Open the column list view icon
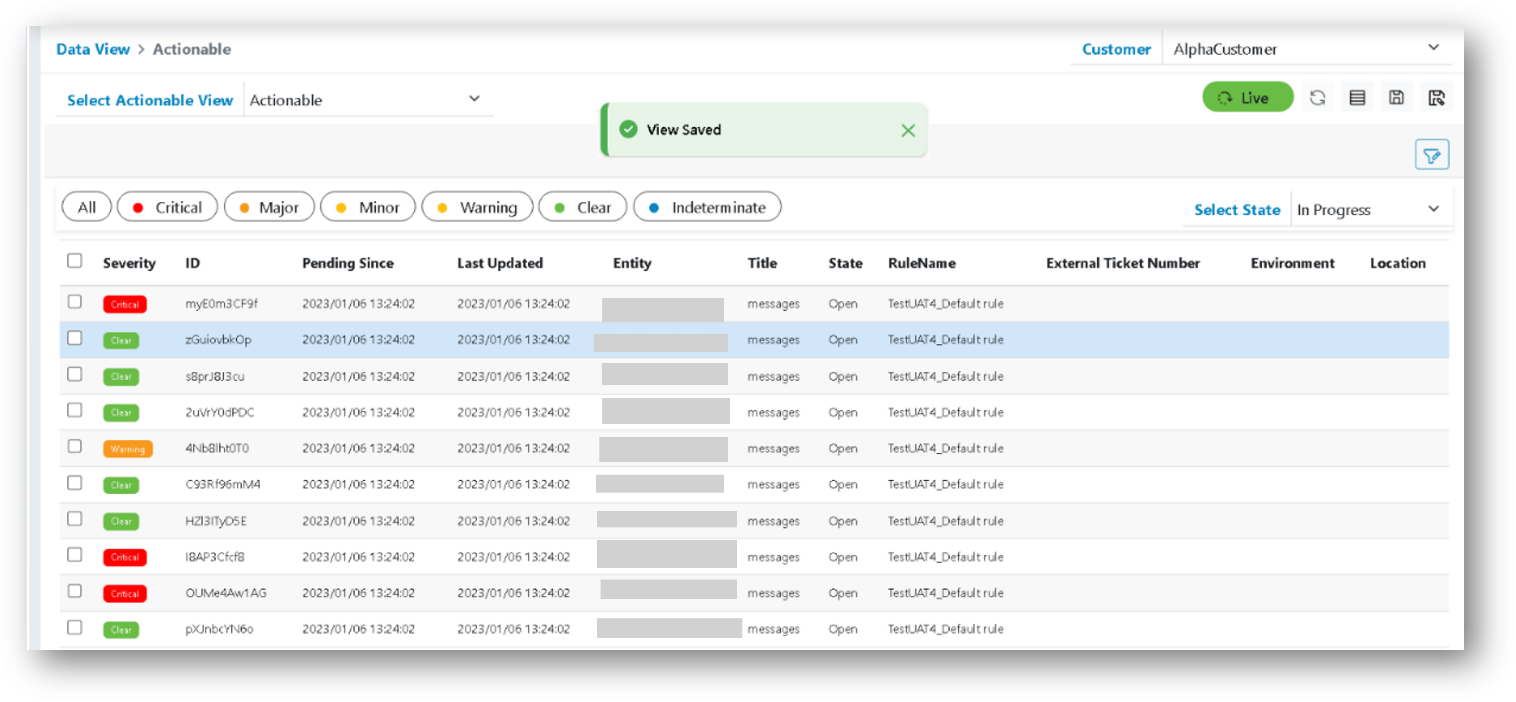Image resolution: width=1516 pixels, height=702 pixels. [1357, 98]
